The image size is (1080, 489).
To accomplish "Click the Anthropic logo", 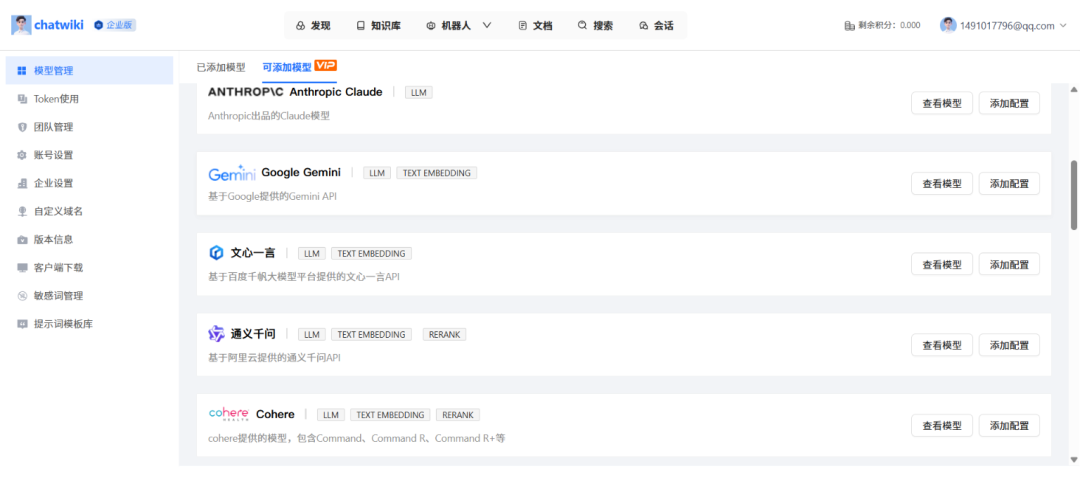I will (246, 92).
